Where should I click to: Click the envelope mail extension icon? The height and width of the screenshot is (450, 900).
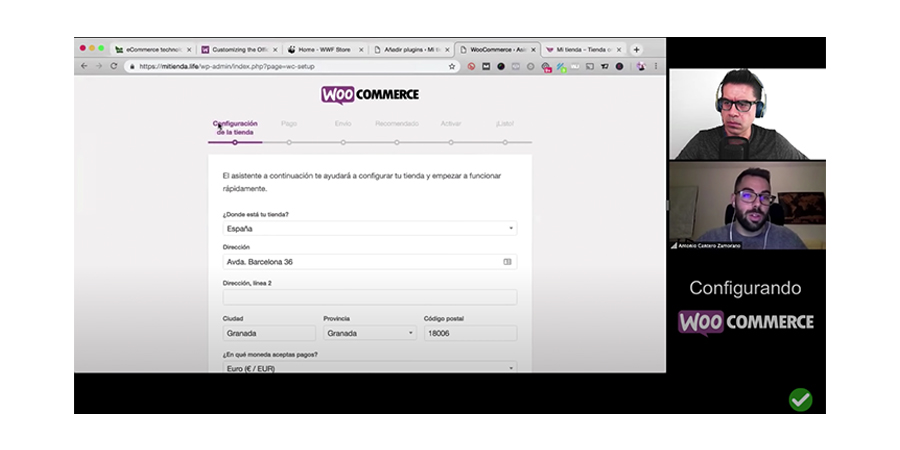click(486, 67)
